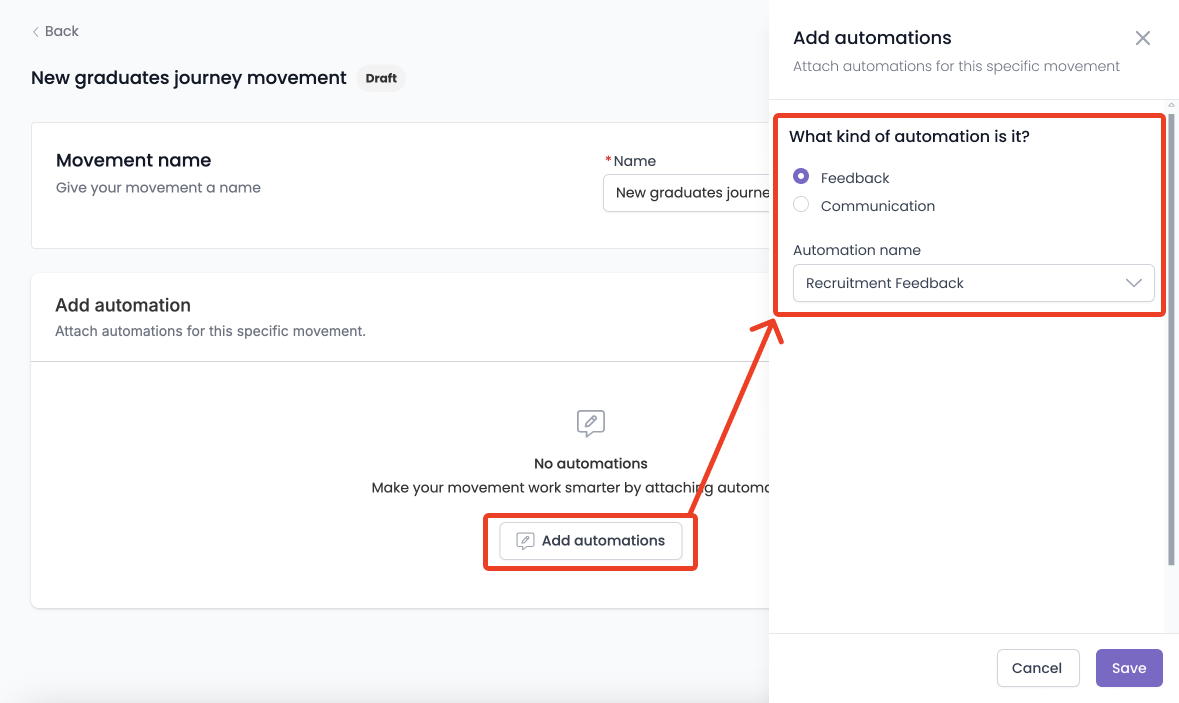Click the 'Automation name' field label
The image size is (1179, 703).
(x=856, y=250)
